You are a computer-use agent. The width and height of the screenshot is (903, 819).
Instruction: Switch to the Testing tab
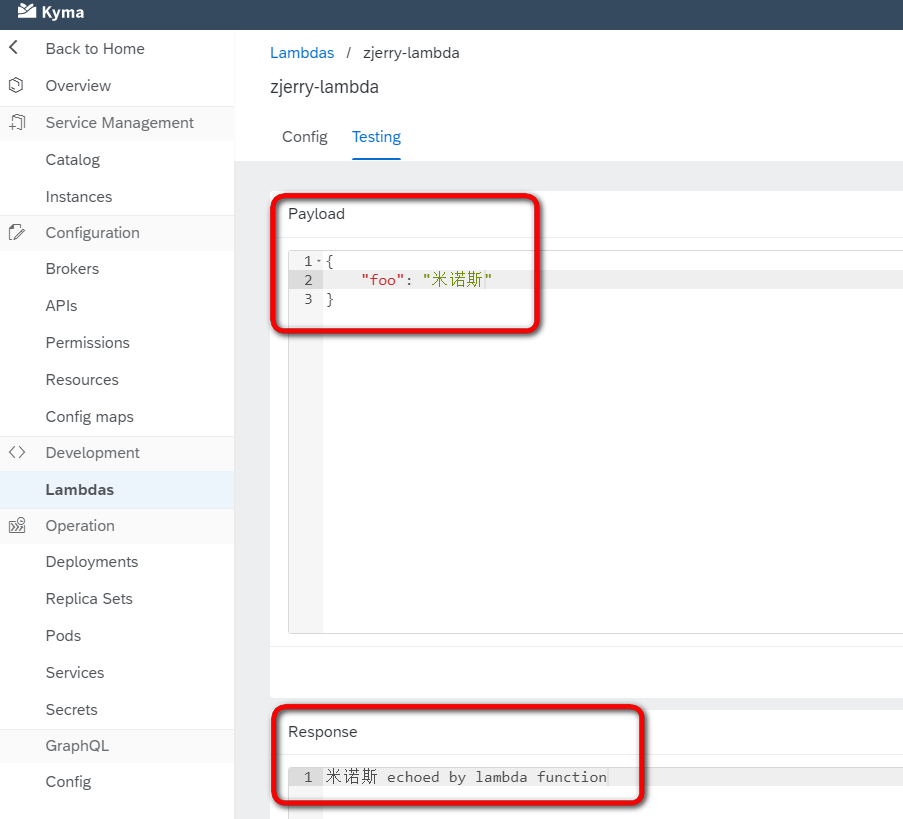[x=376, y=136]
